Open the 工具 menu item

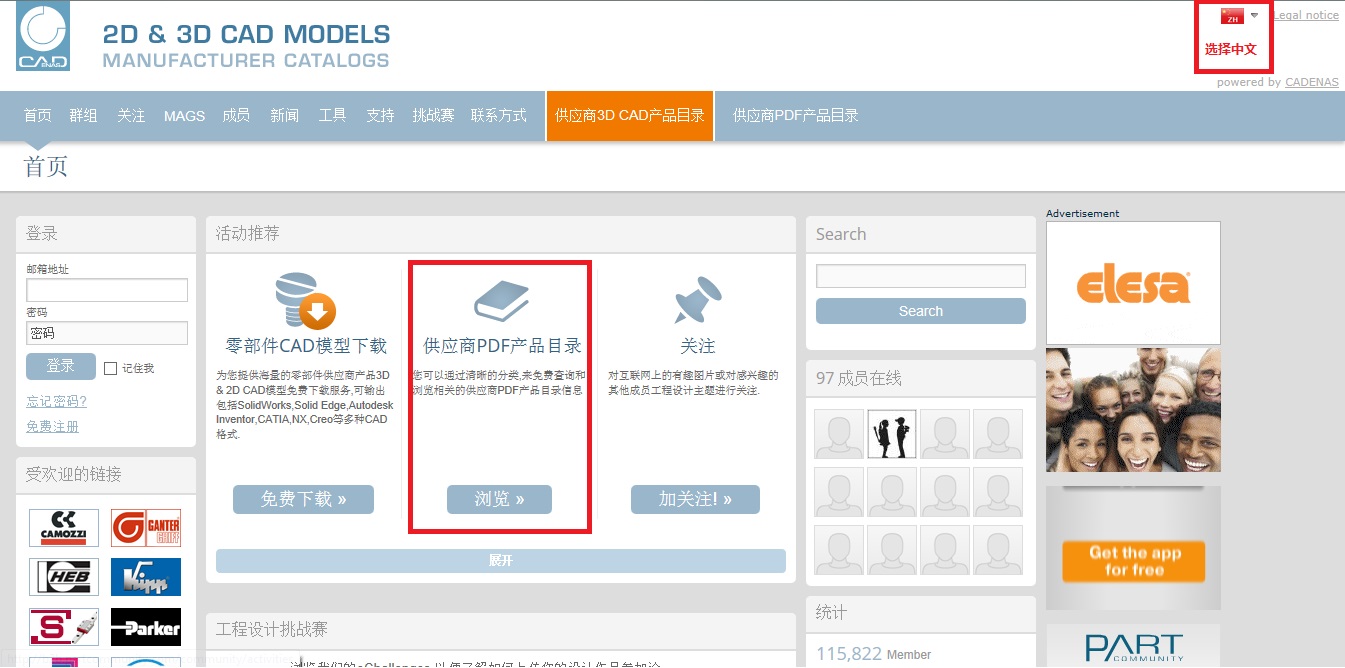point(333,116)
